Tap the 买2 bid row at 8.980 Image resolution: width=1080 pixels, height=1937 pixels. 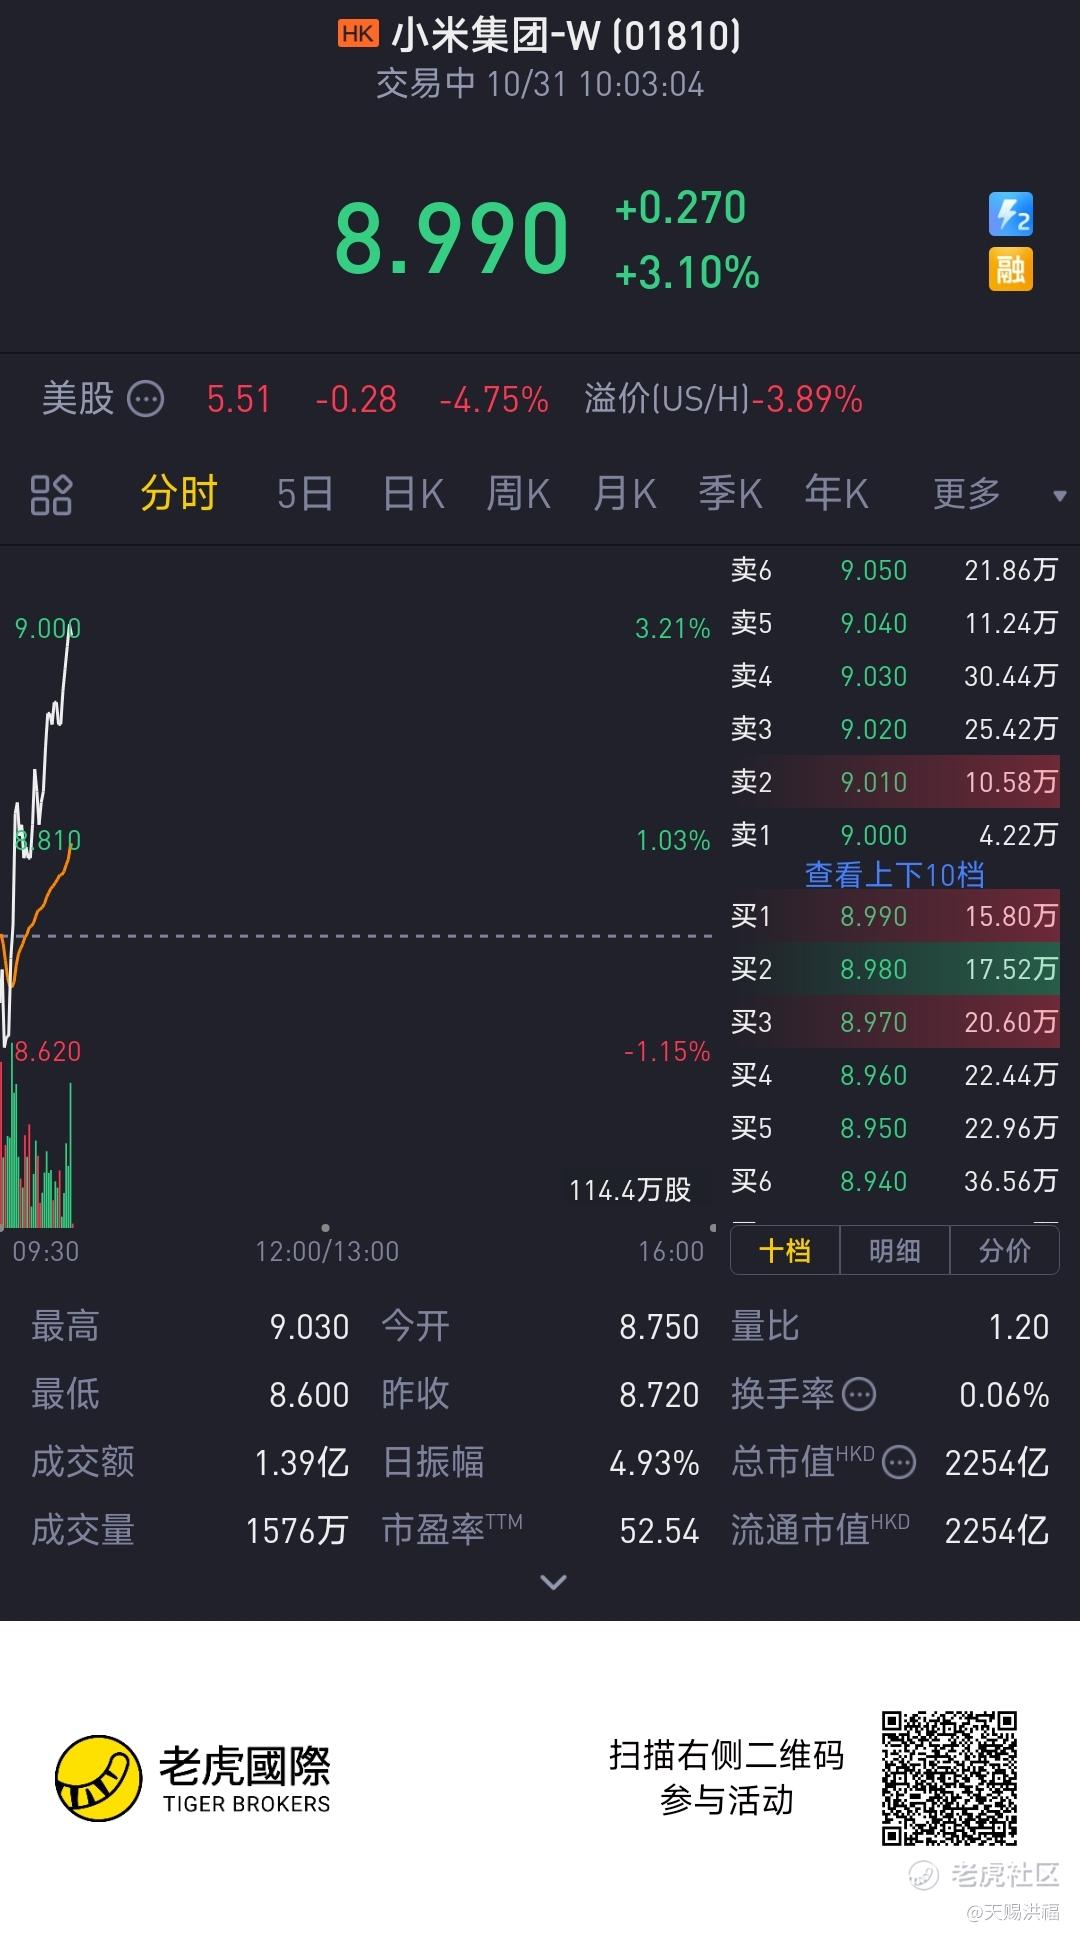coord(894,969)
